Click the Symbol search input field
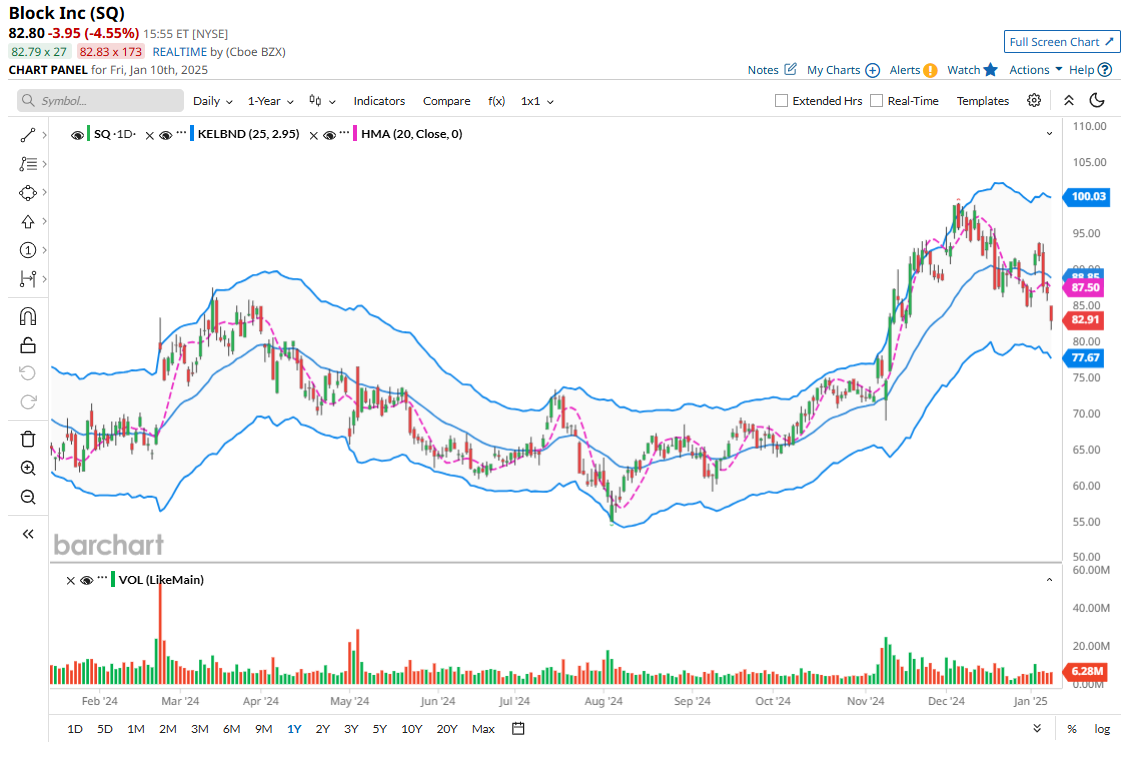This screenshot has height=764, width=1148. pyautogui.click(x=101, y=101)
